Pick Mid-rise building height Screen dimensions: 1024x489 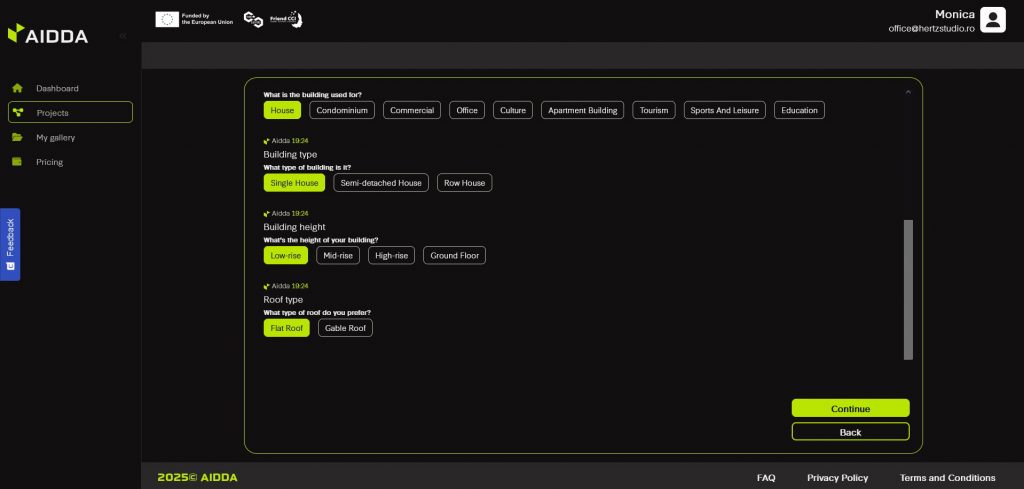tap(338, 256)
